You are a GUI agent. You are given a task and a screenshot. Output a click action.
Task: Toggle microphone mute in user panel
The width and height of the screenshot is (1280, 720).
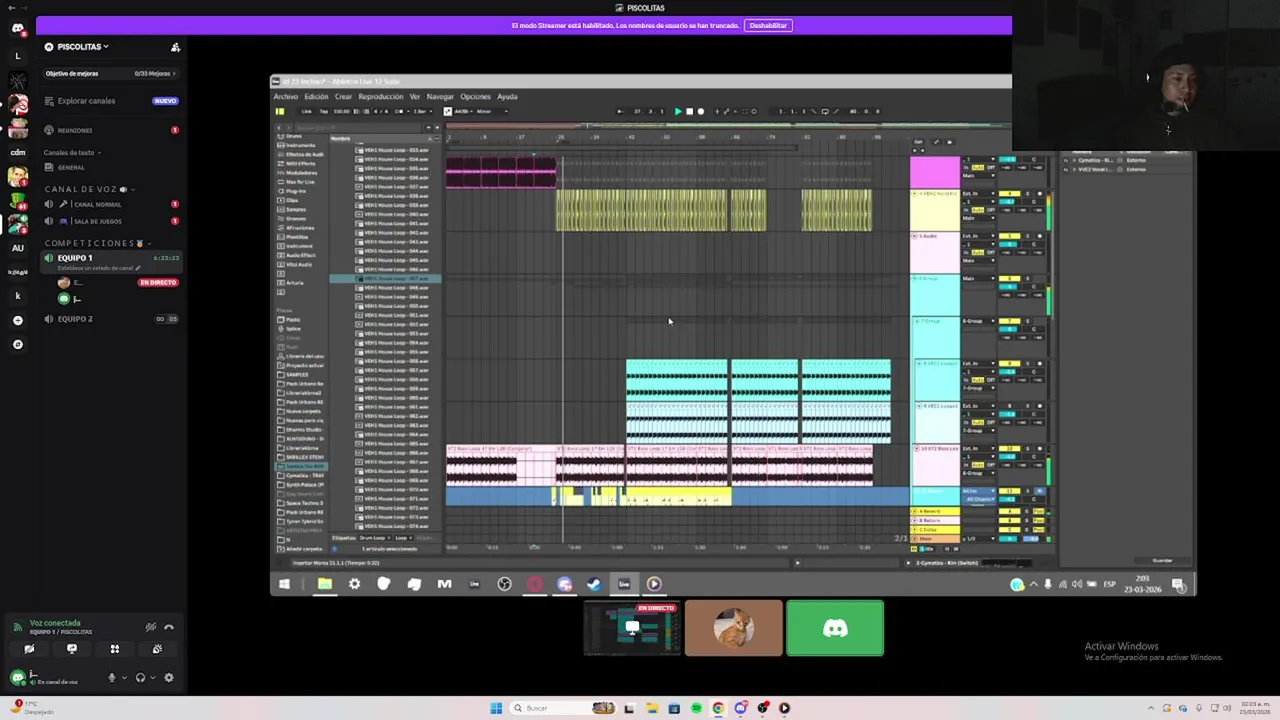click(x=112, y=678)
